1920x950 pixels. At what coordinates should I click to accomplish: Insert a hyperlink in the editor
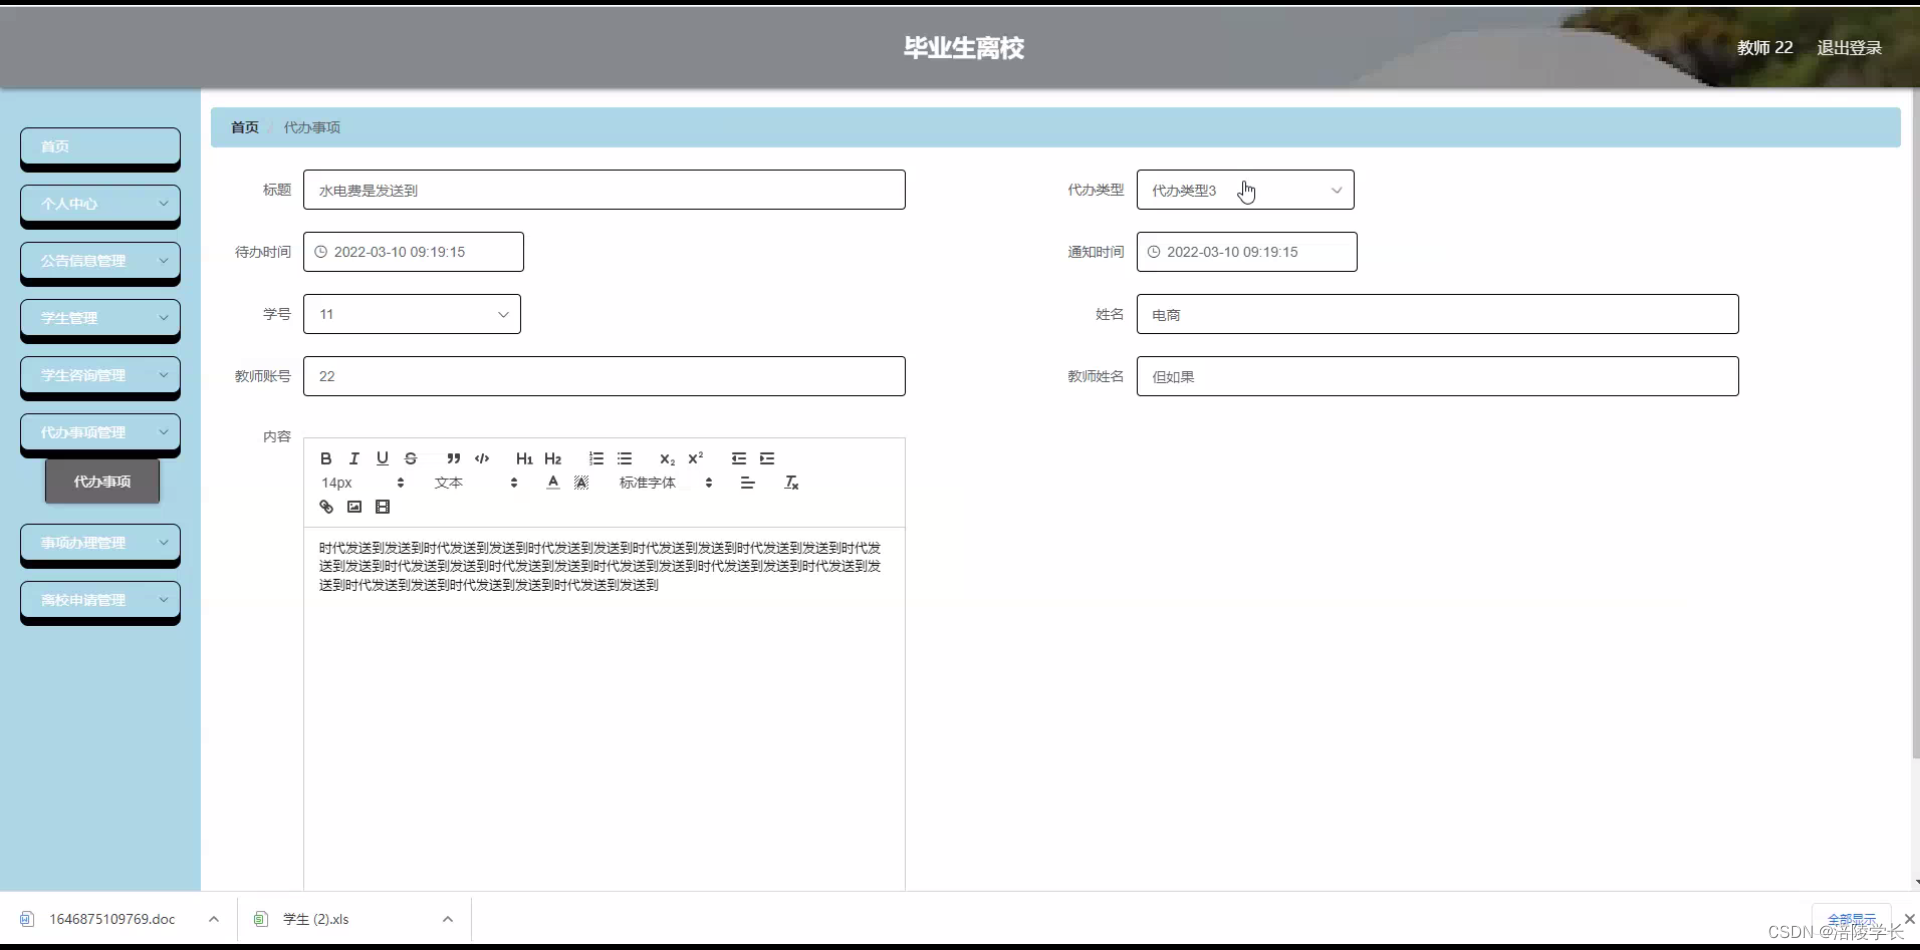tap(325, 507)
